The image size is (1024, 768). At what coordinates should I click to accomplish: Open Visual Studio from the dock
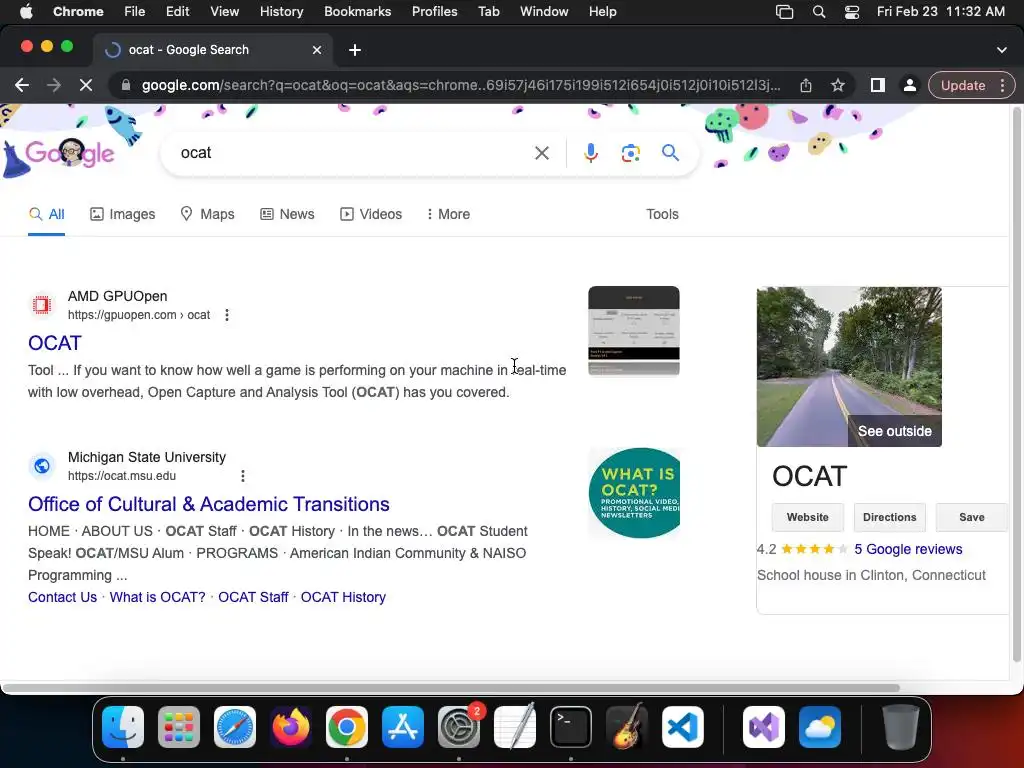click(763, 727)
